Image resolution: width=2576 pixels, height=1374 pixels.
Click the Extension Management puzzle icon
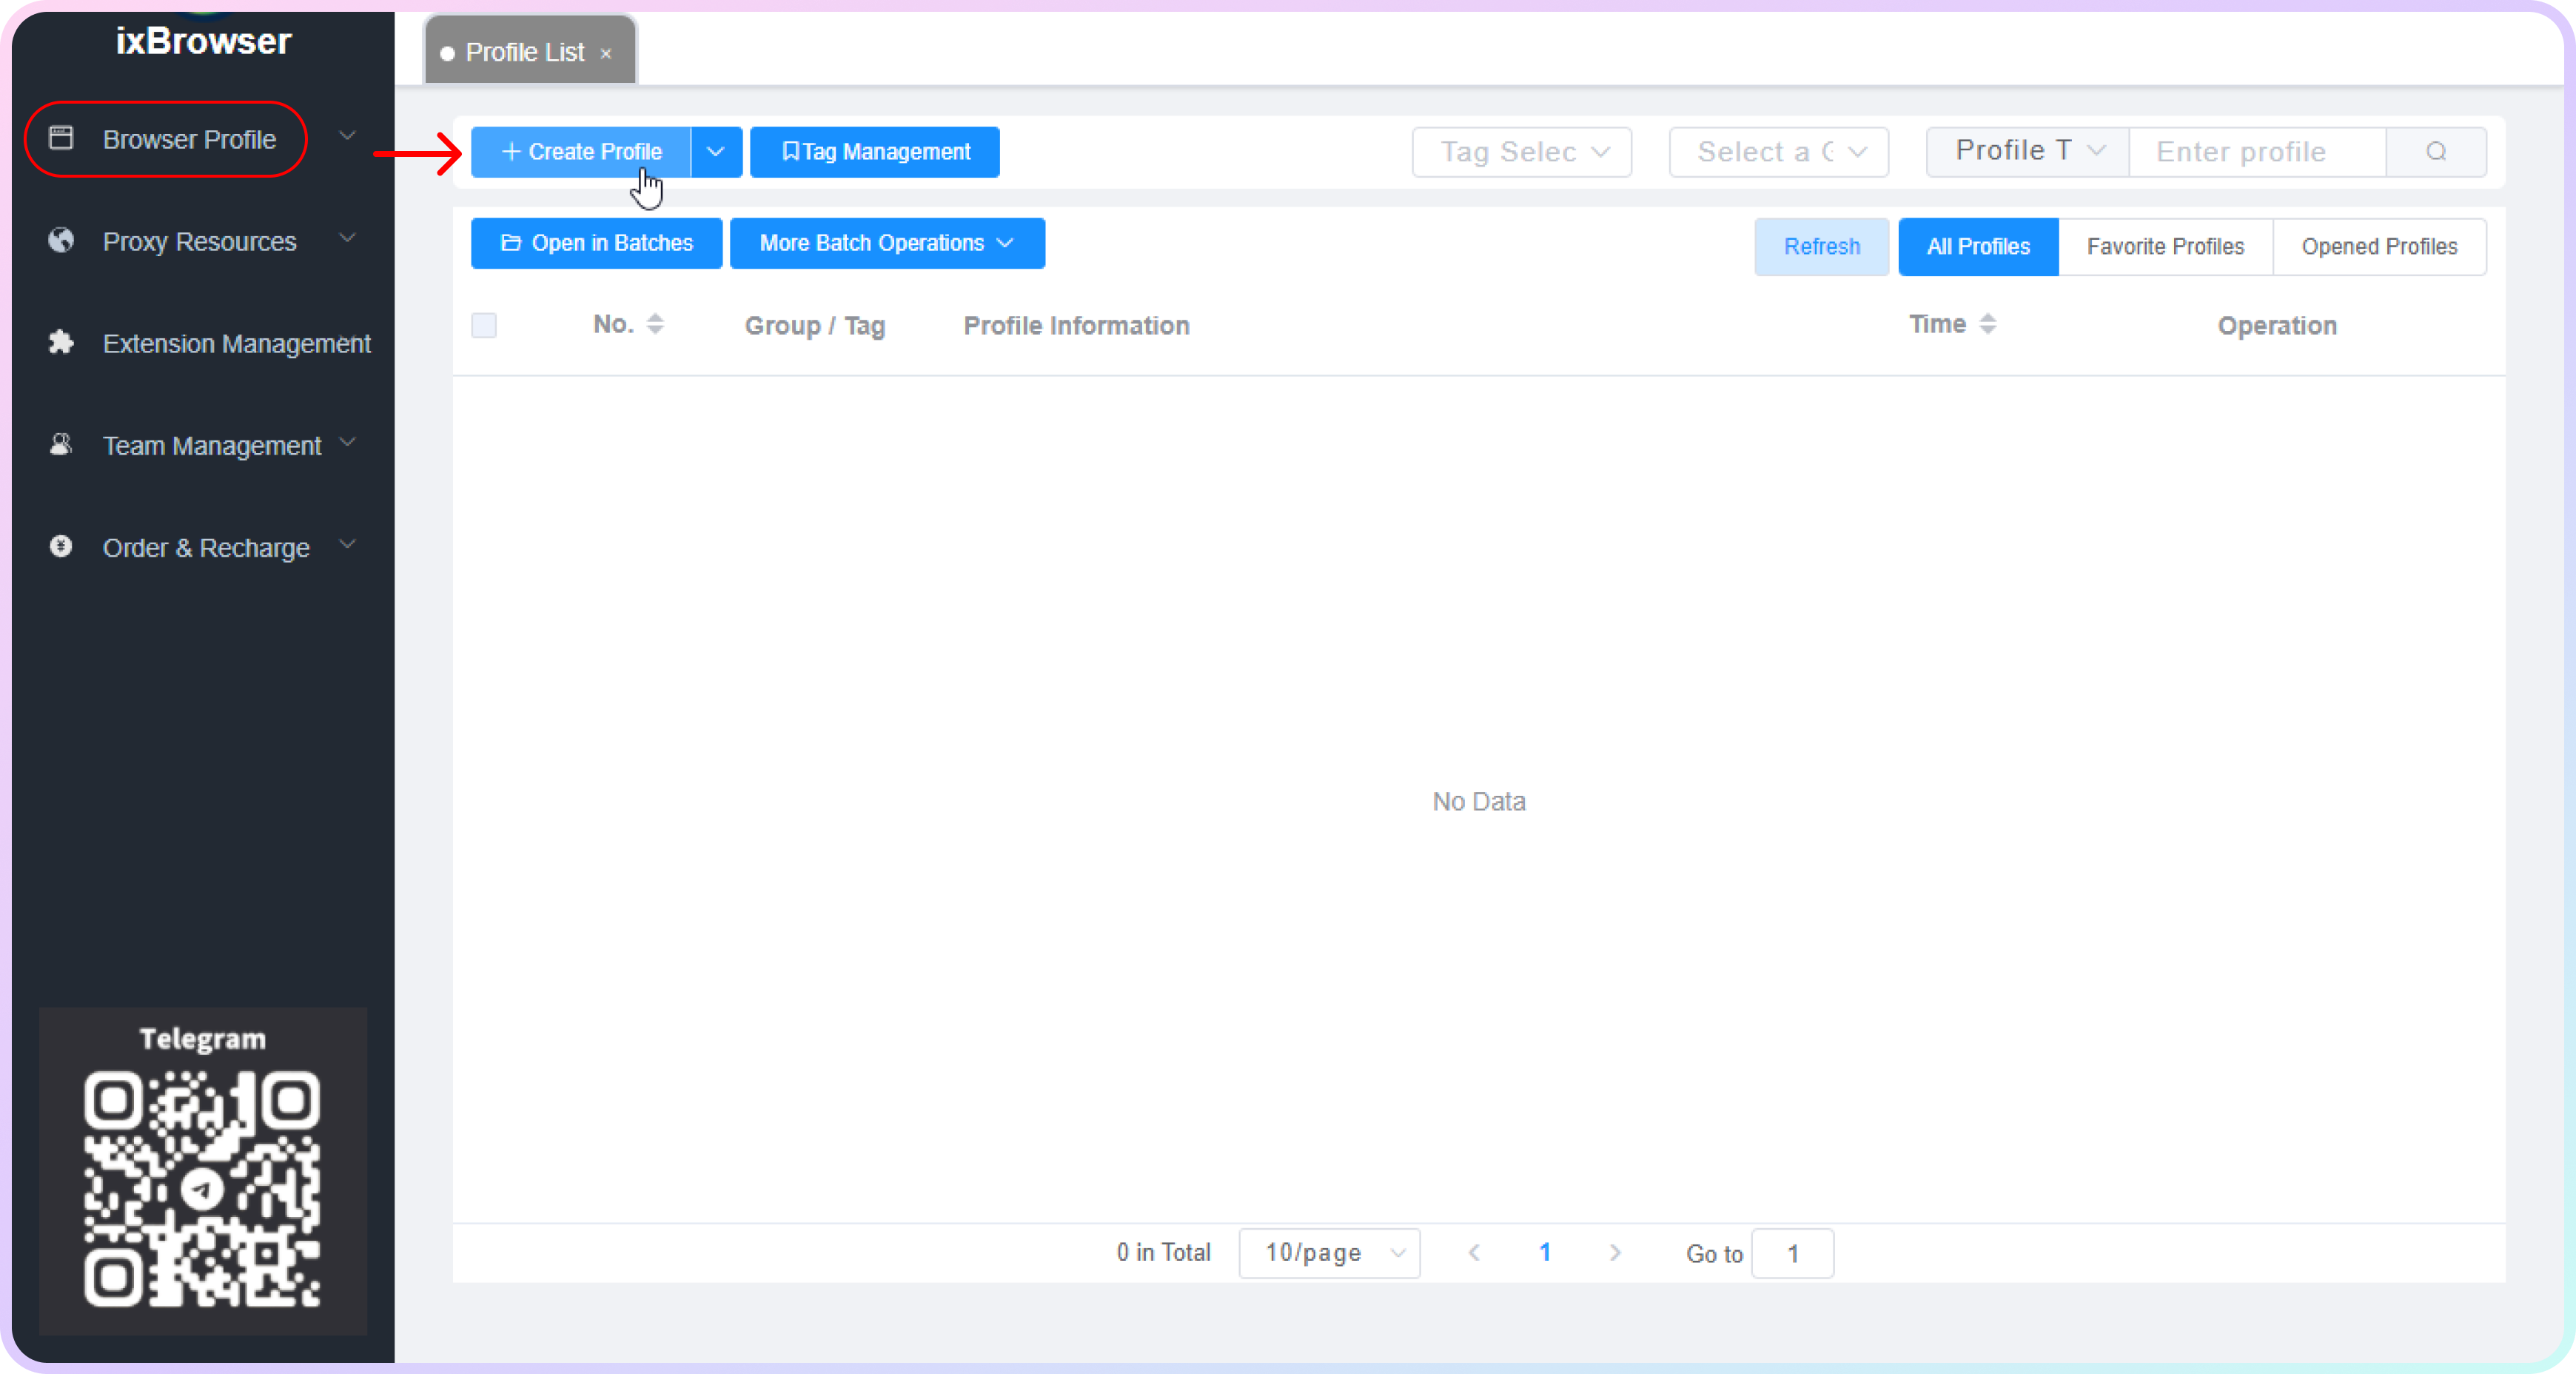(x=61, y=342)
